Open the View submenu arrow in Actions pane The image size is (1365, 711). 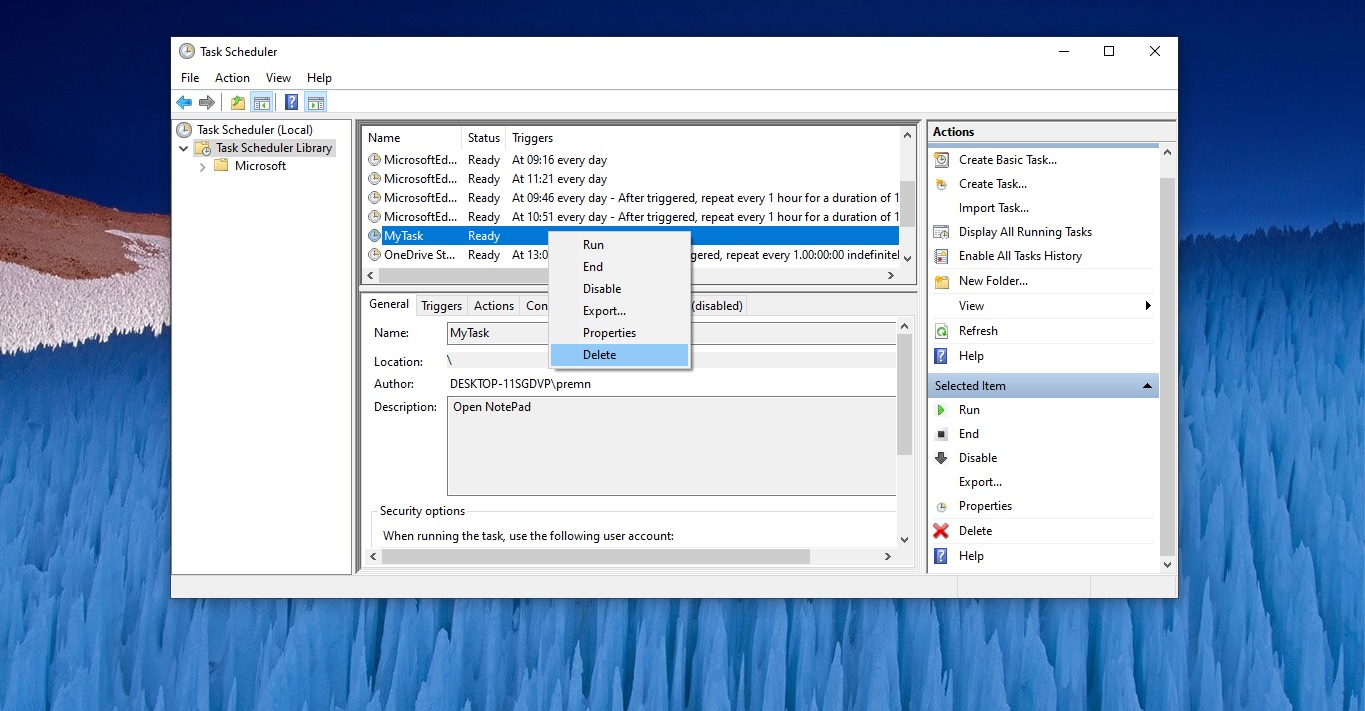pos(1146,305)
